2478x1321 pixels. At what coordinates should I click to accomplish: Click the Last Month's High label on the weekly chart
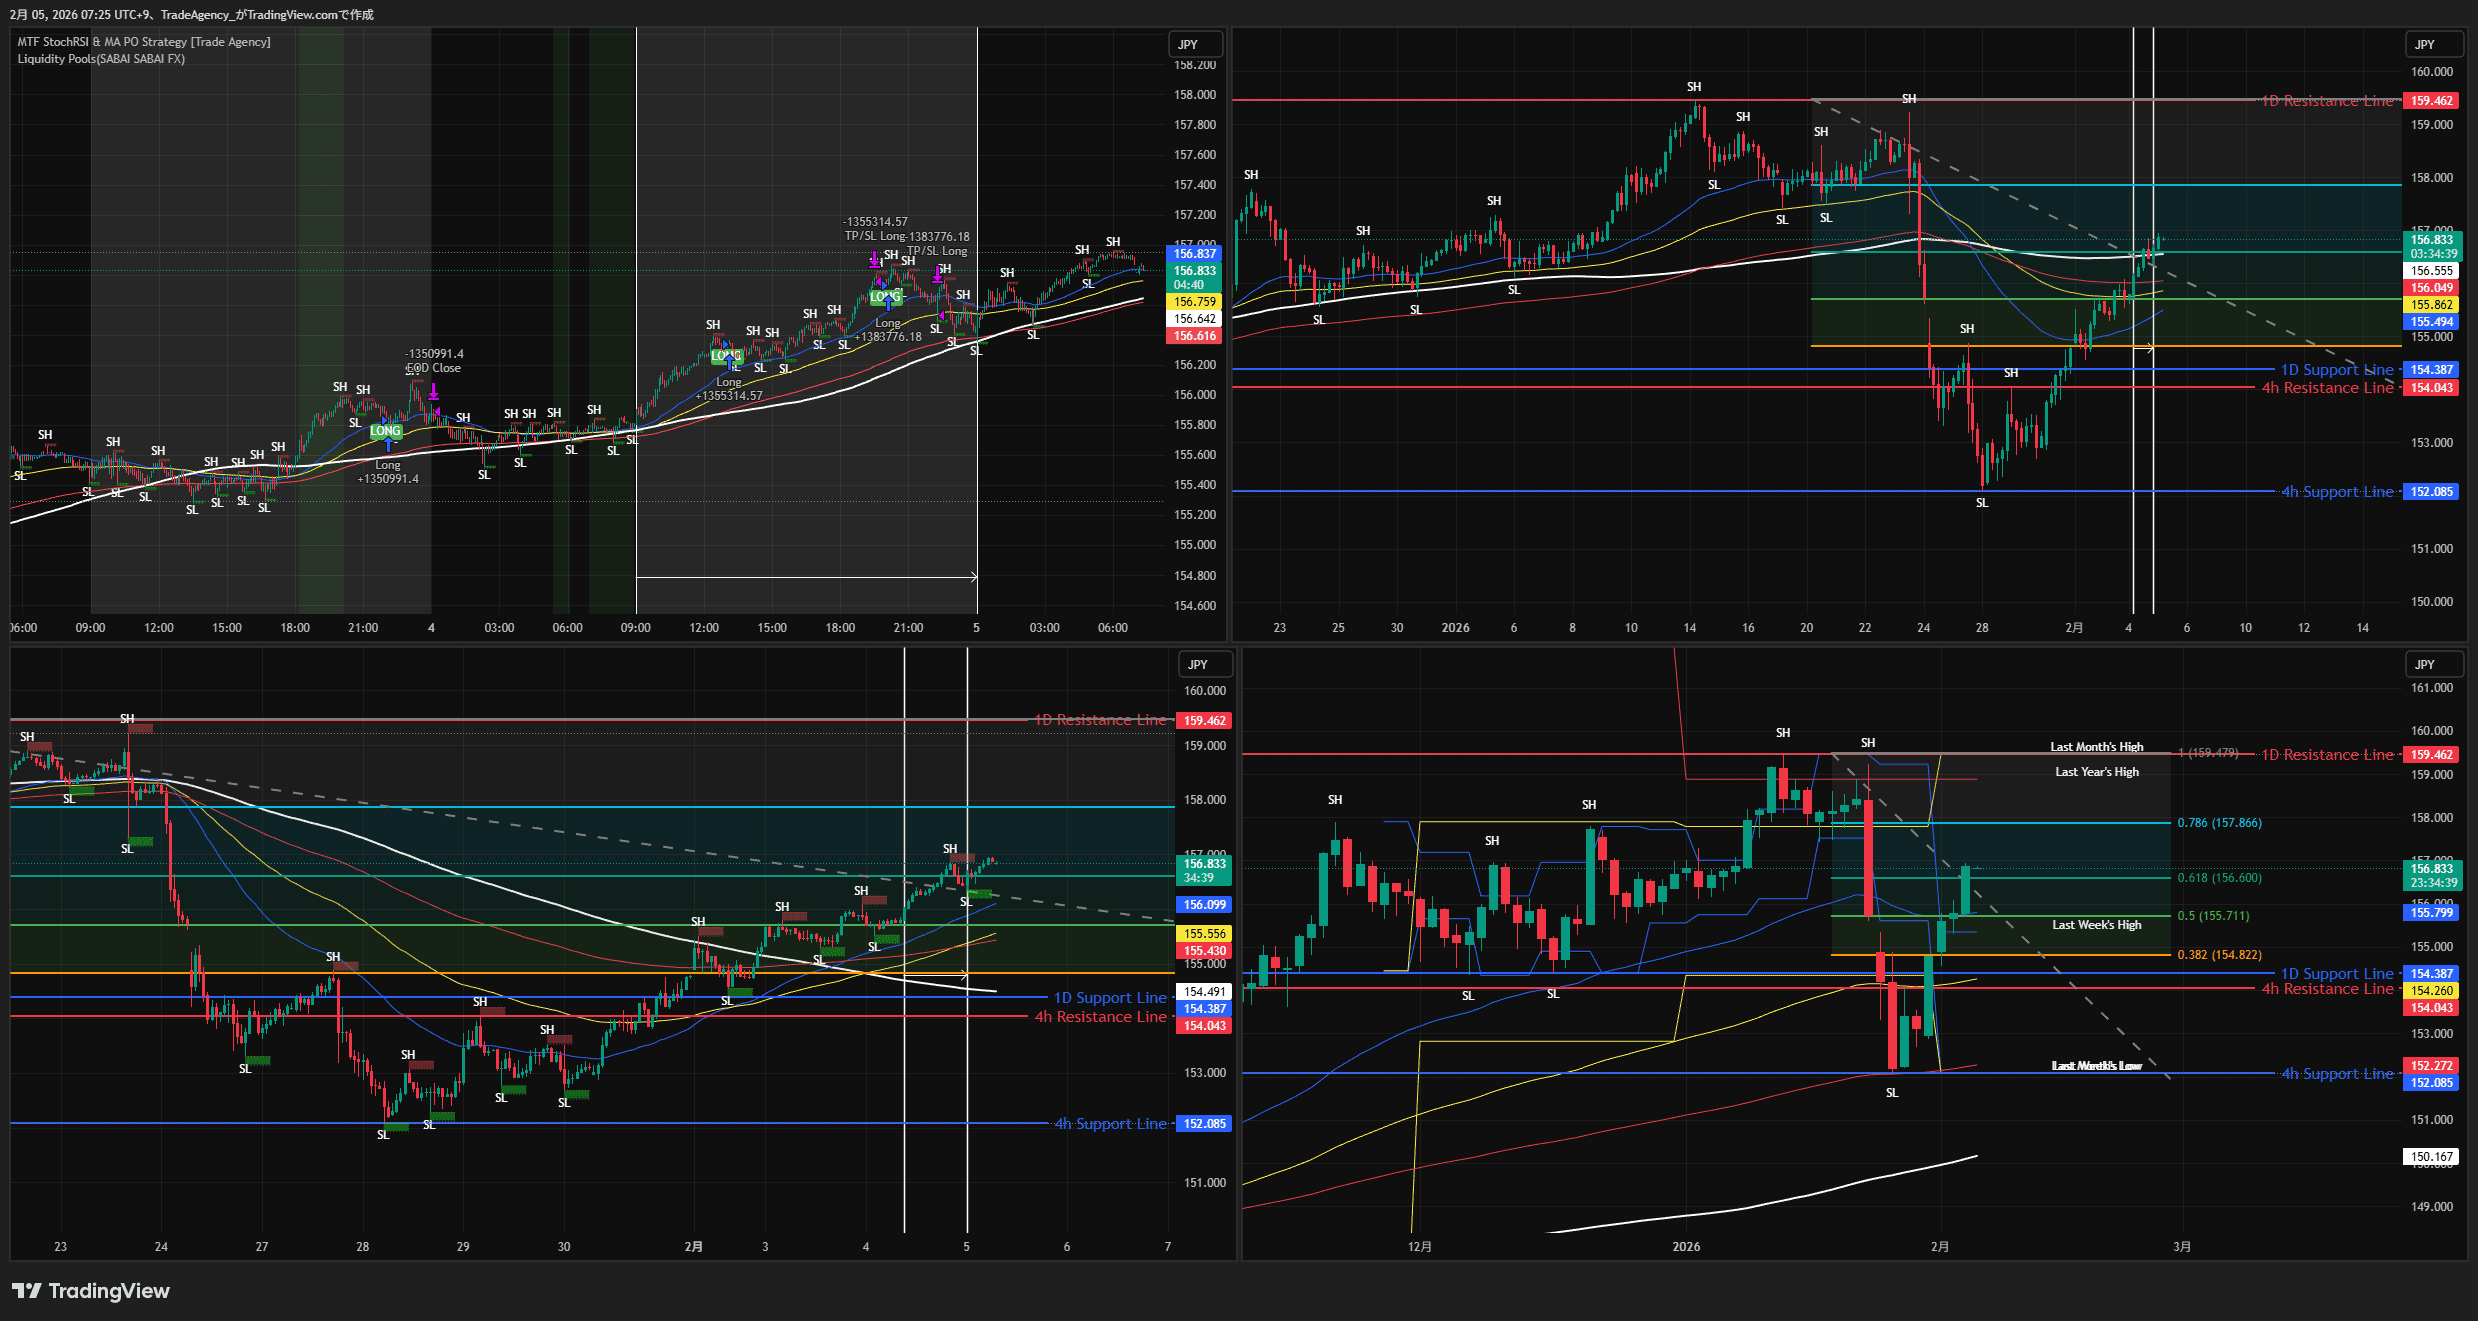[2096, 745]
